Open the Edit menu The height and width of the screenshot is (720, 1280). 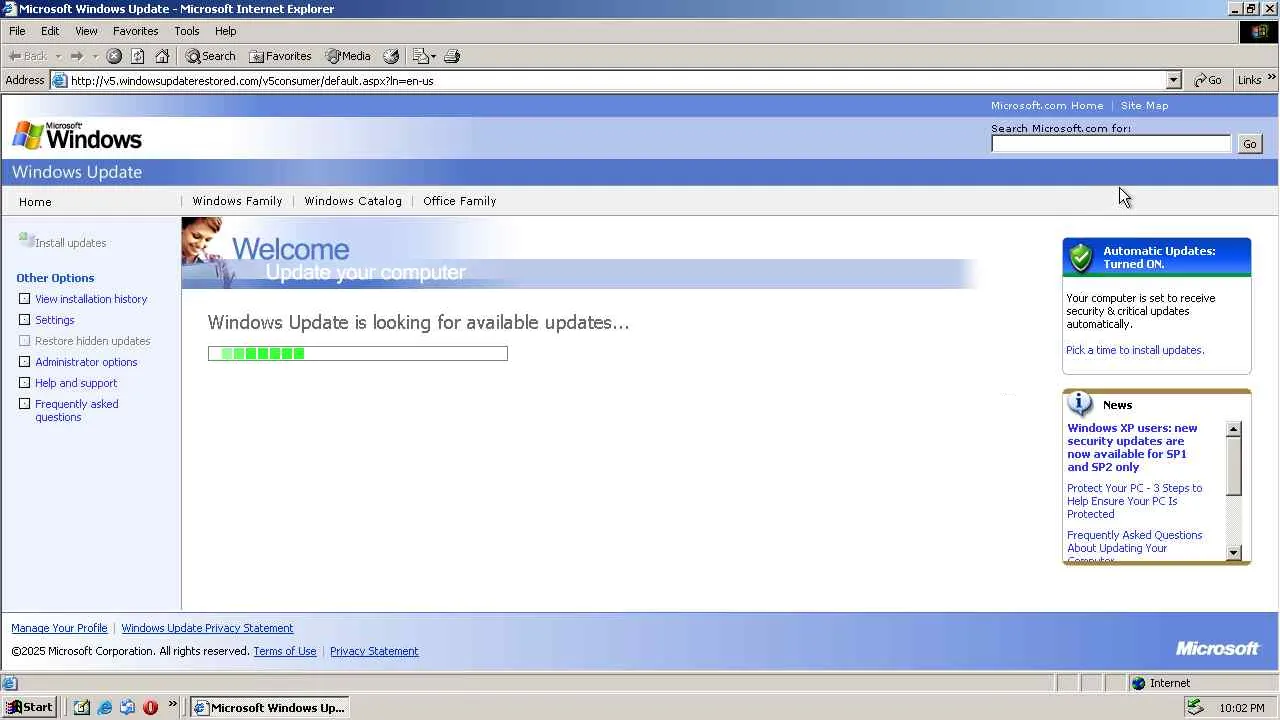tap(50, 31)
